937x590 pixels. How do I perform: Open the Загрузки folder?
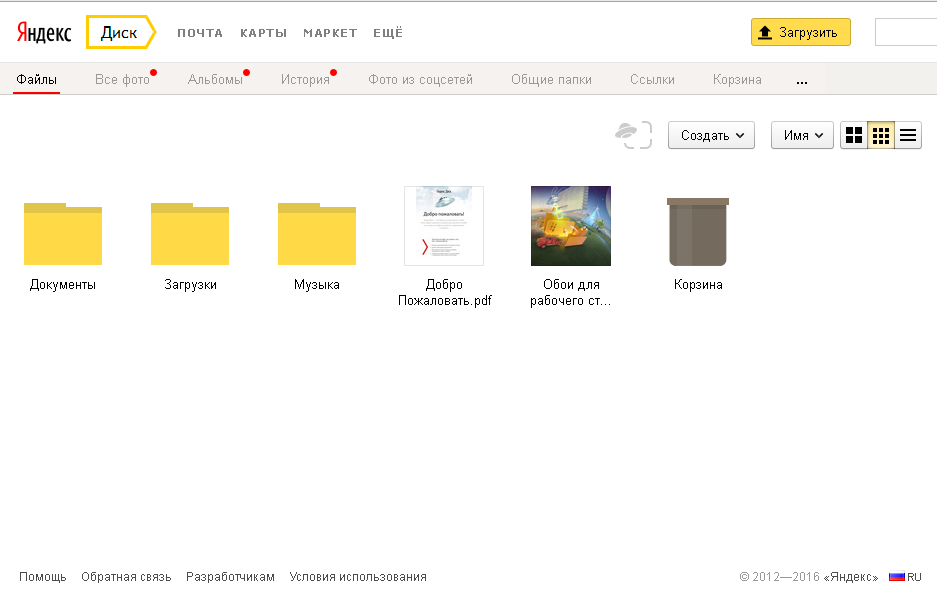coord(190,233)
